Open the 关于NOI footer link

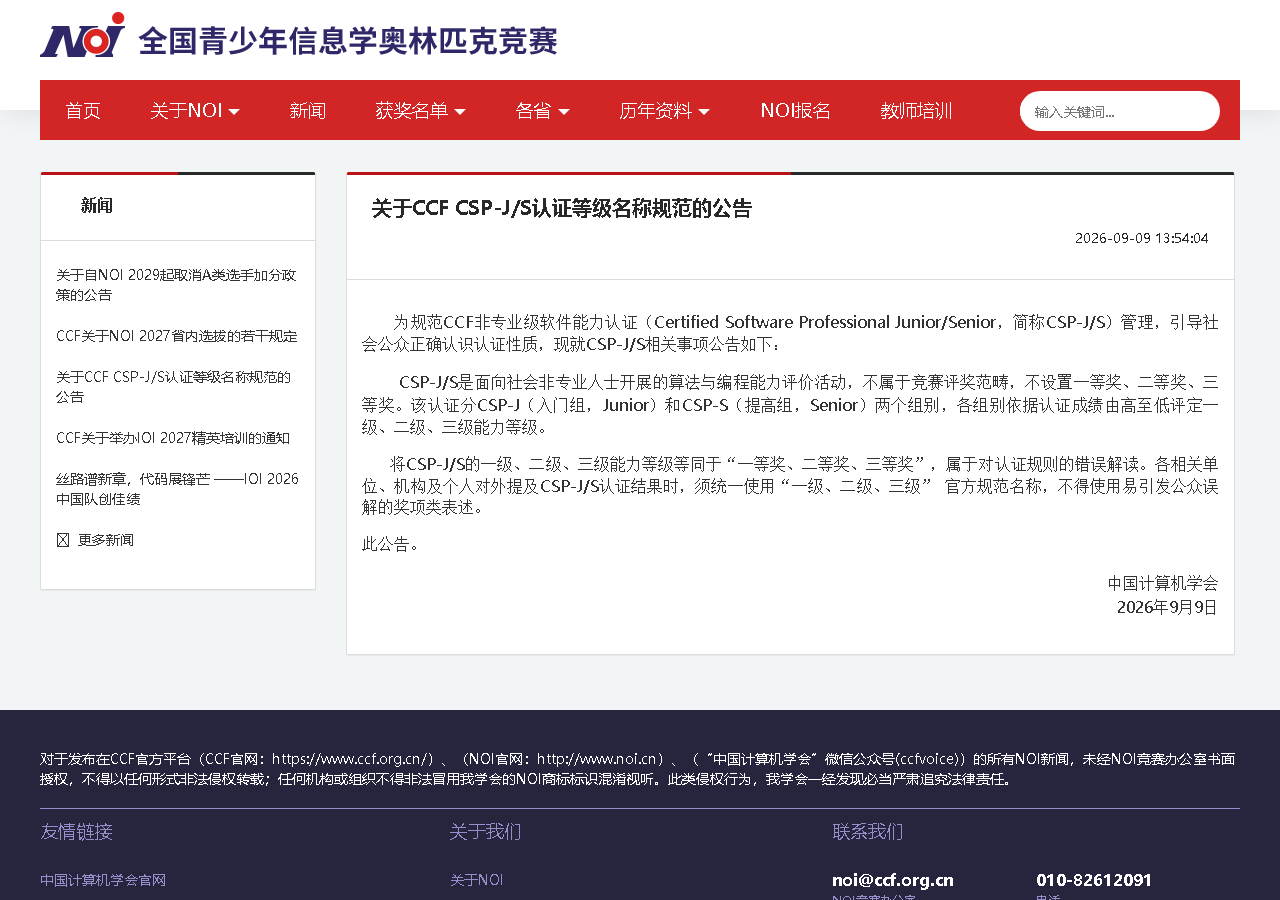[x=477, y=880]
